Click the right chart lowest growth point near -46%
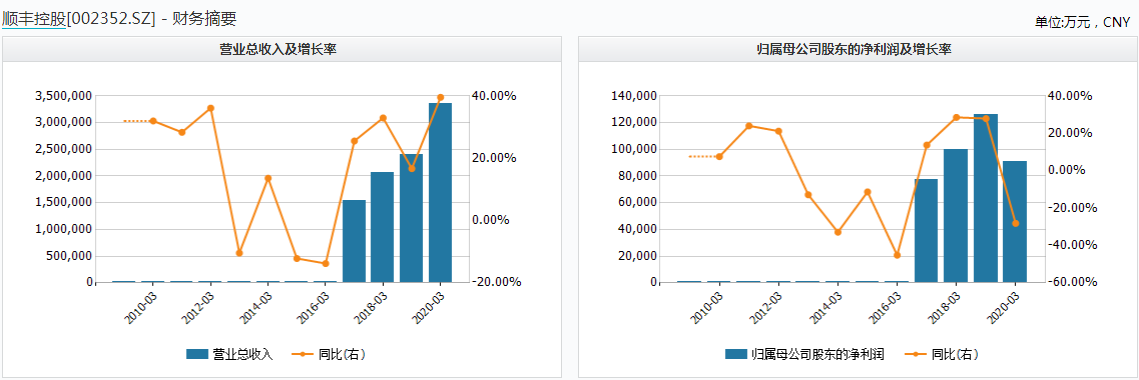Screen dimensions: 1139x380 tap(897, 255)
